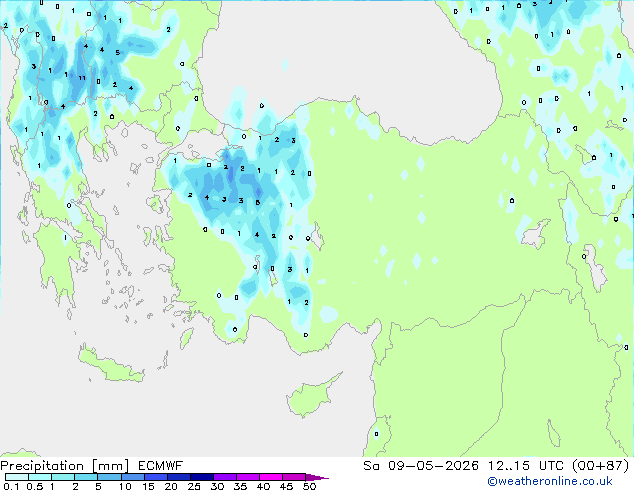
Task: Click the 'Sa 09-05-2026' date text
Action: (x=421, y=466)
